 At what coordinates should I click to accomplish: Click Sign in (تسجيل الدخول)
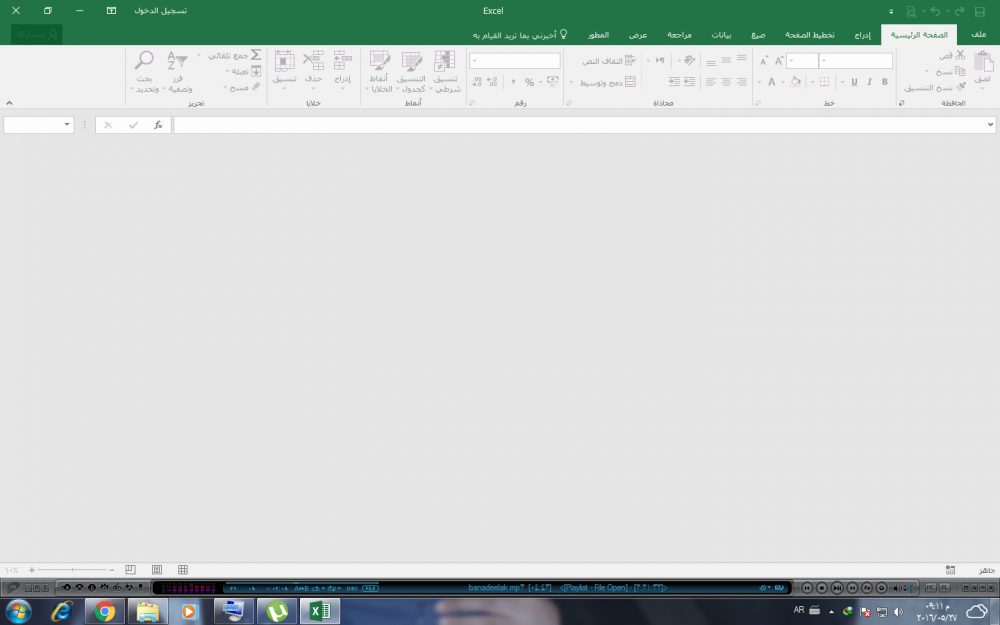coord(161,11)
